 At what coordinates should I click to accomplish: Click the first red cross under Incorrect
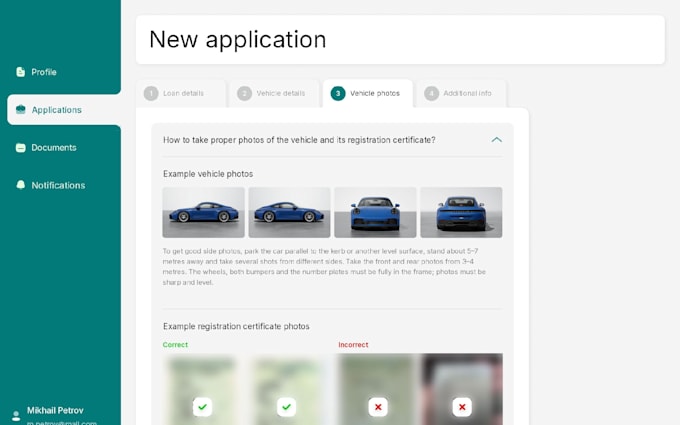(378, 407)
